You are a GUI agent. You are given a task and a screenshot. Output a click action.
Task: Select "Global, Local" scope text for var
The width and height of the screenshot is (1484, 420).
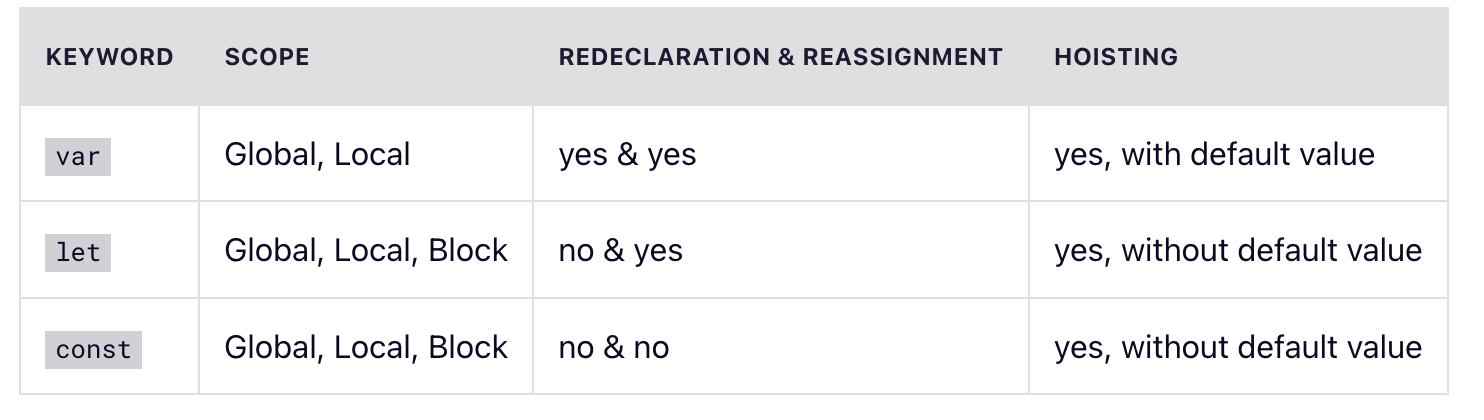coord(317,155)
